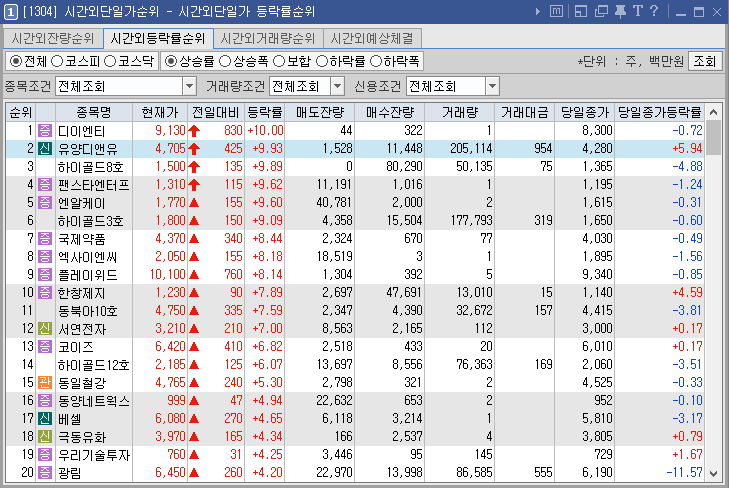Click the 신 badge beside 서연전자
The height and width of the screenshot is (488, 729).
(x=45, y=329)
